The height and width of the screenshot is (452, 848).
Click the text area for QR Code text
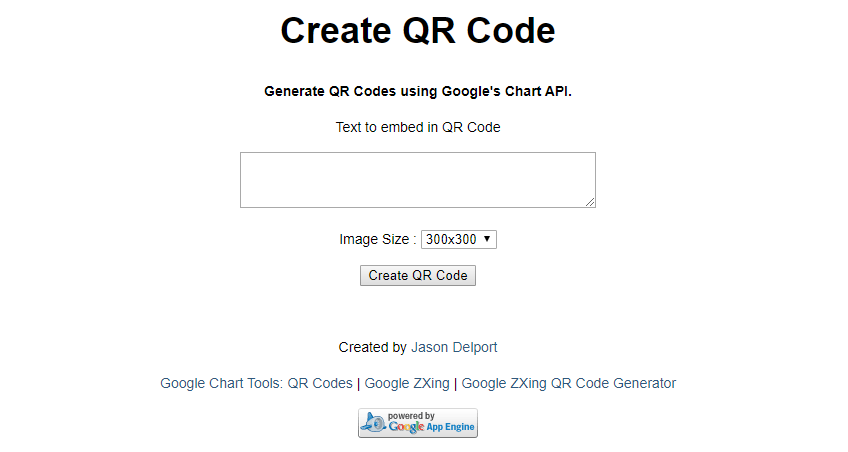tap(418, 180)
